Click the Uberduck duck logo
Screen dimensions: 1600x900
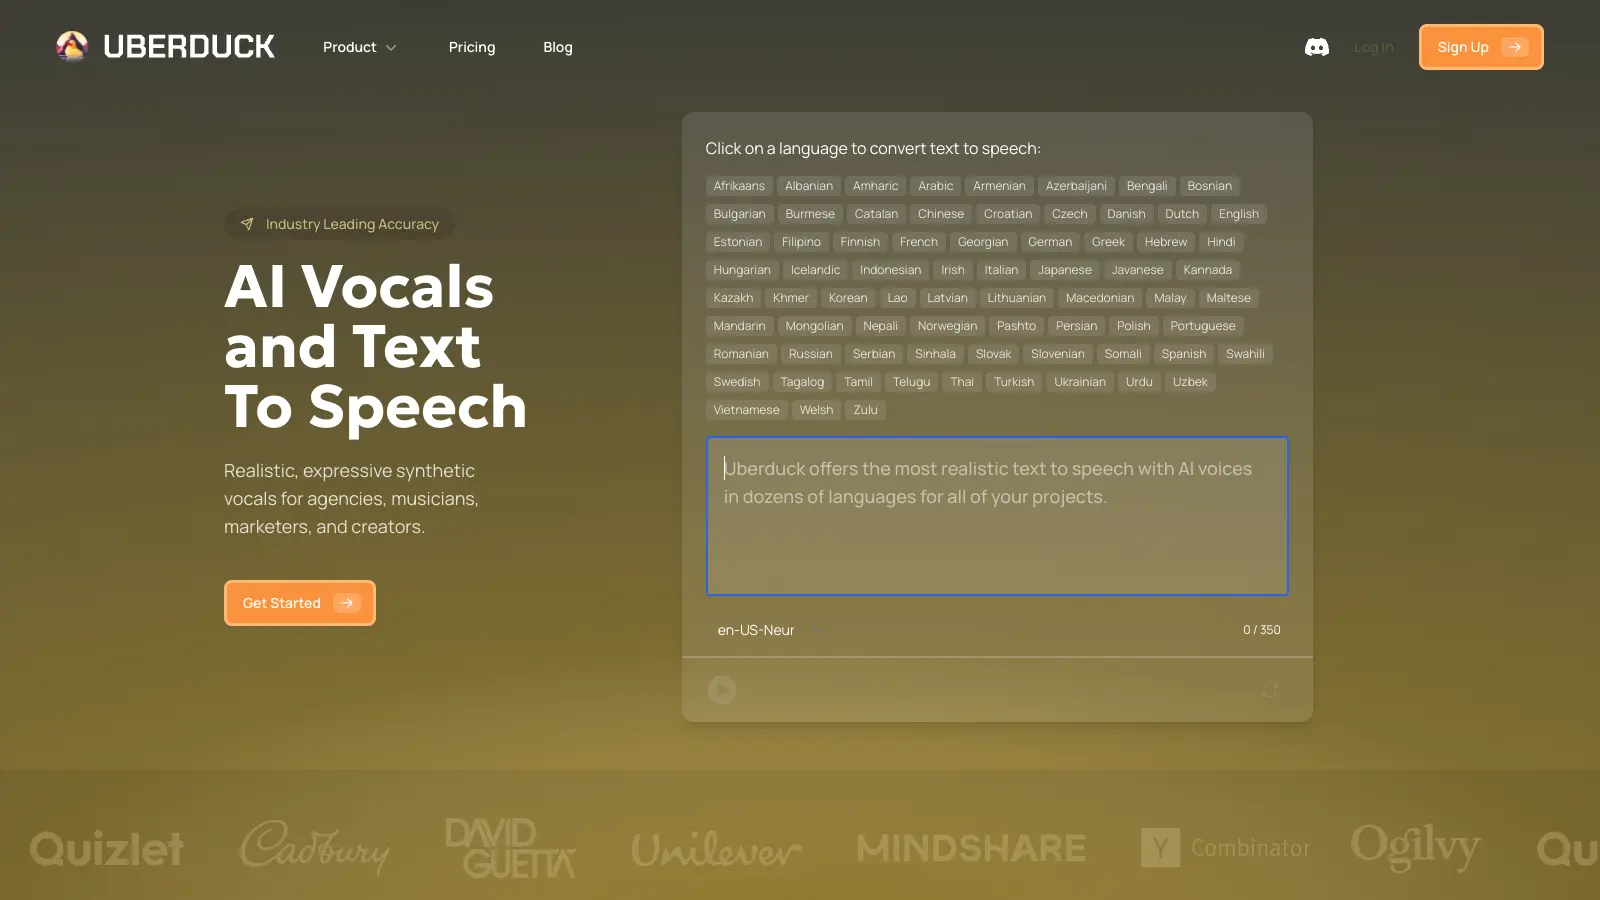[x=71, y=45]
